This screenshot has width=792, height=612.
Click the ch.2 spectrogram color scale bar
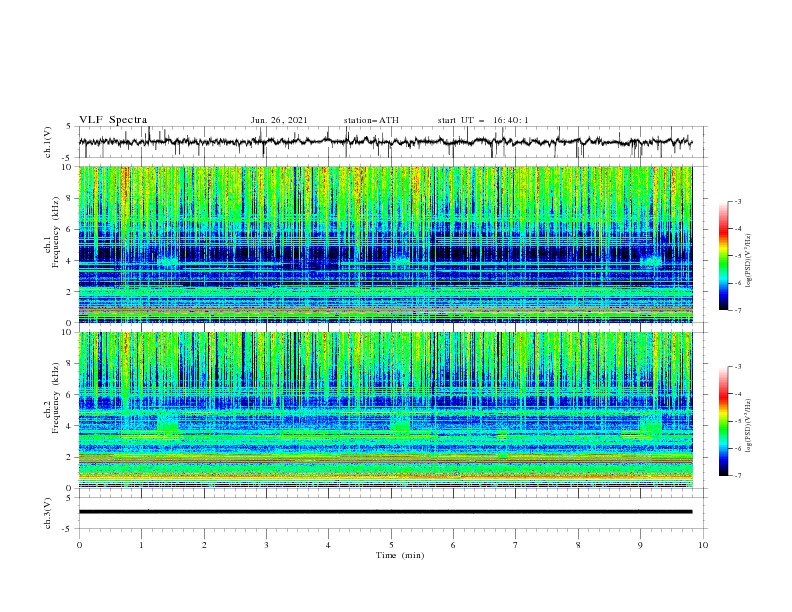(x=723, y=421)
